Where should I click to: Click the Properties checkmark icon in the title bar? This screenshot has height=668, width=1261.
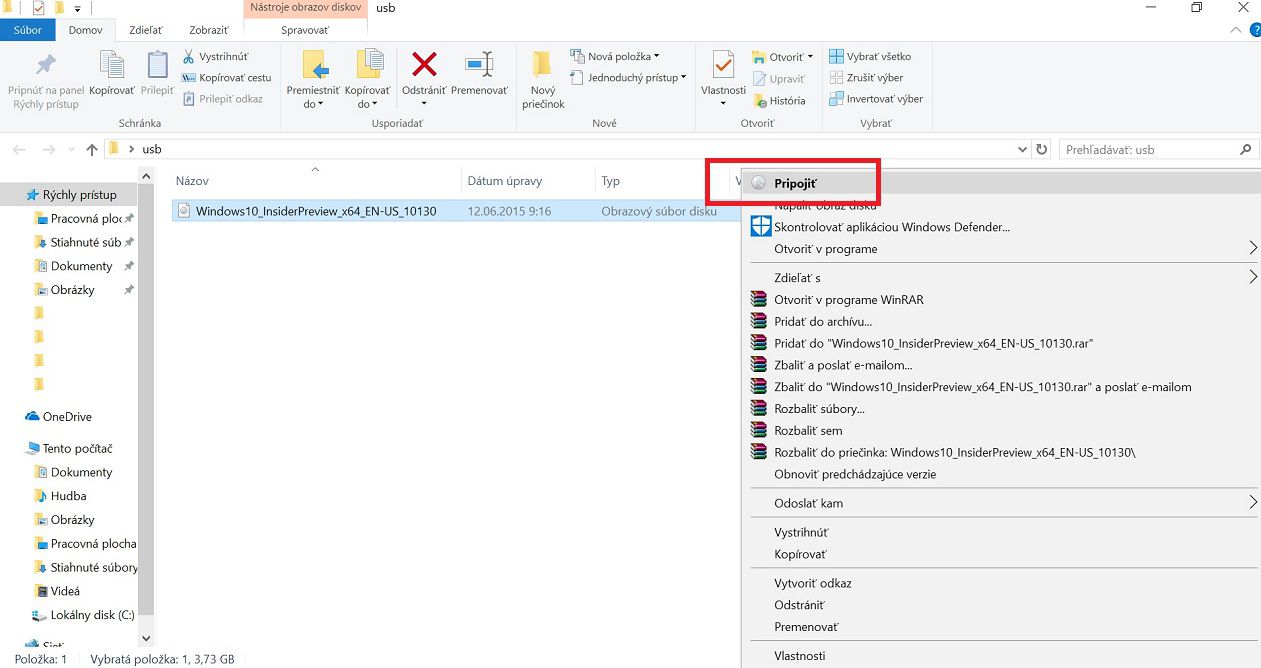37,9
